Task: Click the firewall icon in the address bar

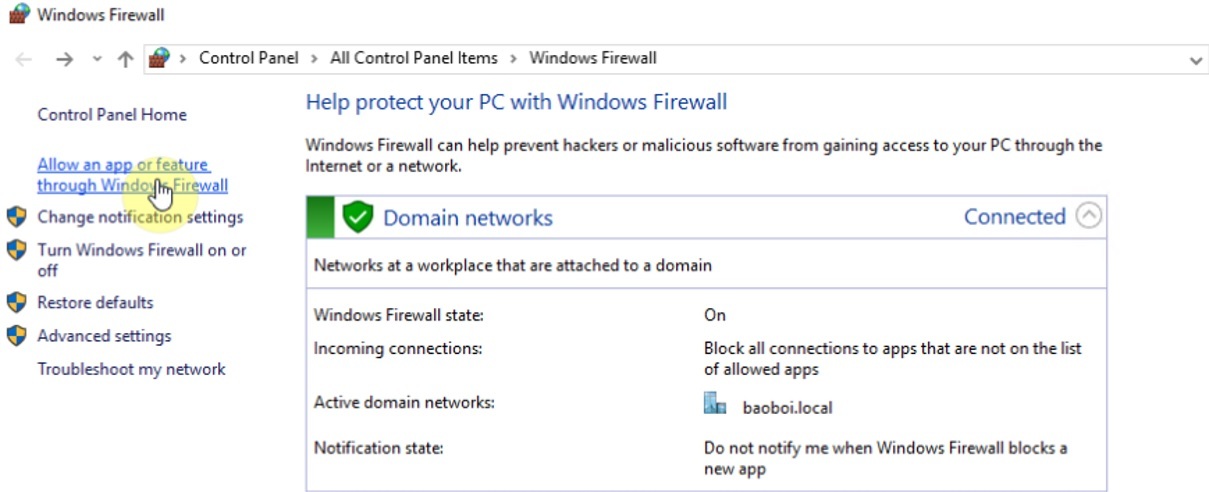Action: pos(159,58)
